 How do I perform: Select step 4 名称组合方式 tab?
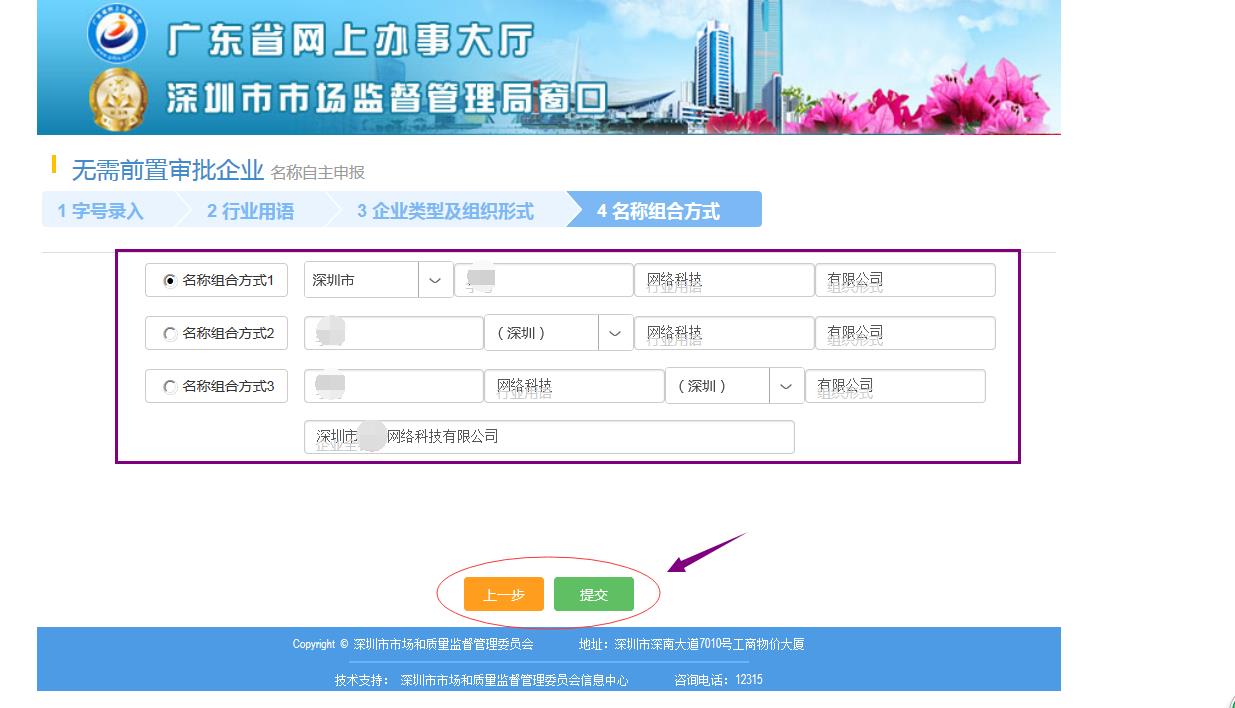tap(658, 211)
